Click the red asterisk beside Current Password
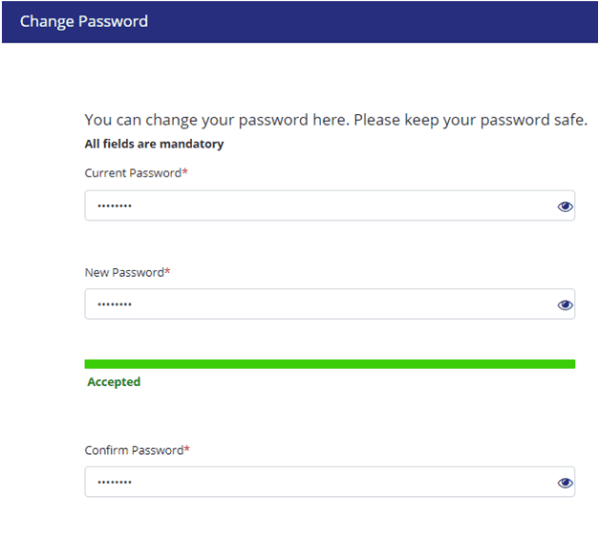 pos(185,173)
